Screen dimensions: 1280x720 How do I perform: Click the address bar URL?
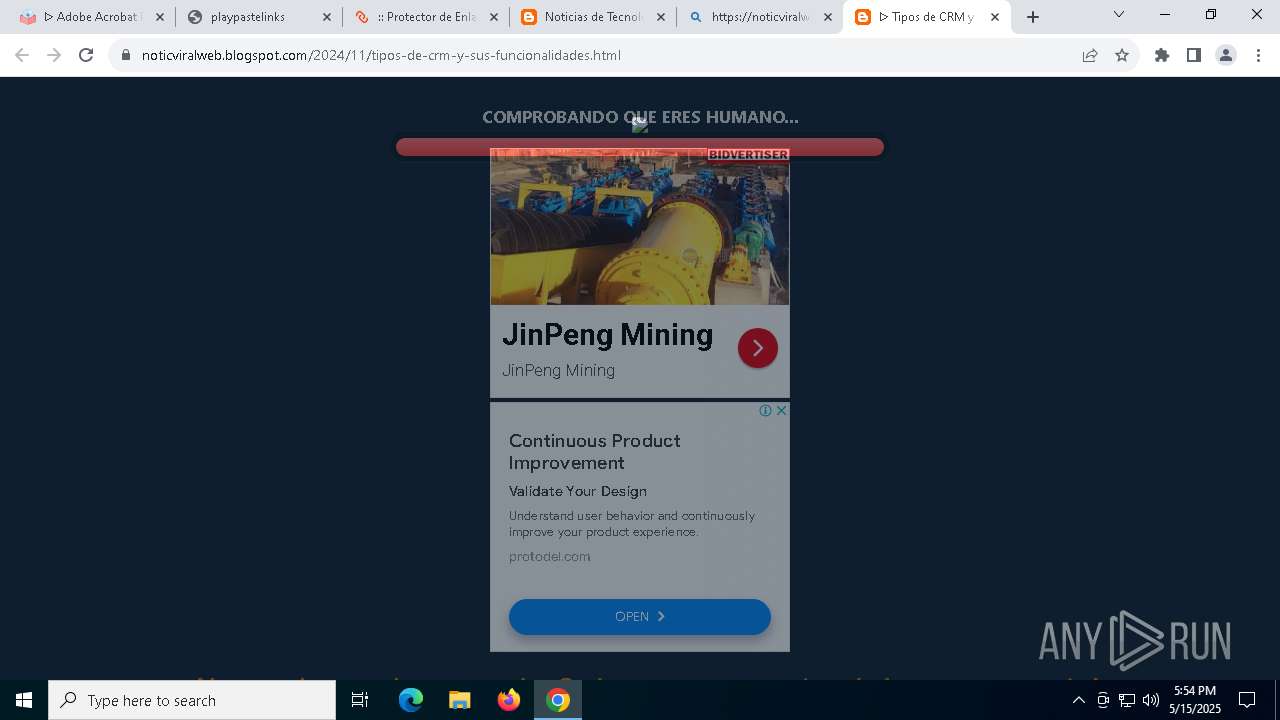click(381, 55)
